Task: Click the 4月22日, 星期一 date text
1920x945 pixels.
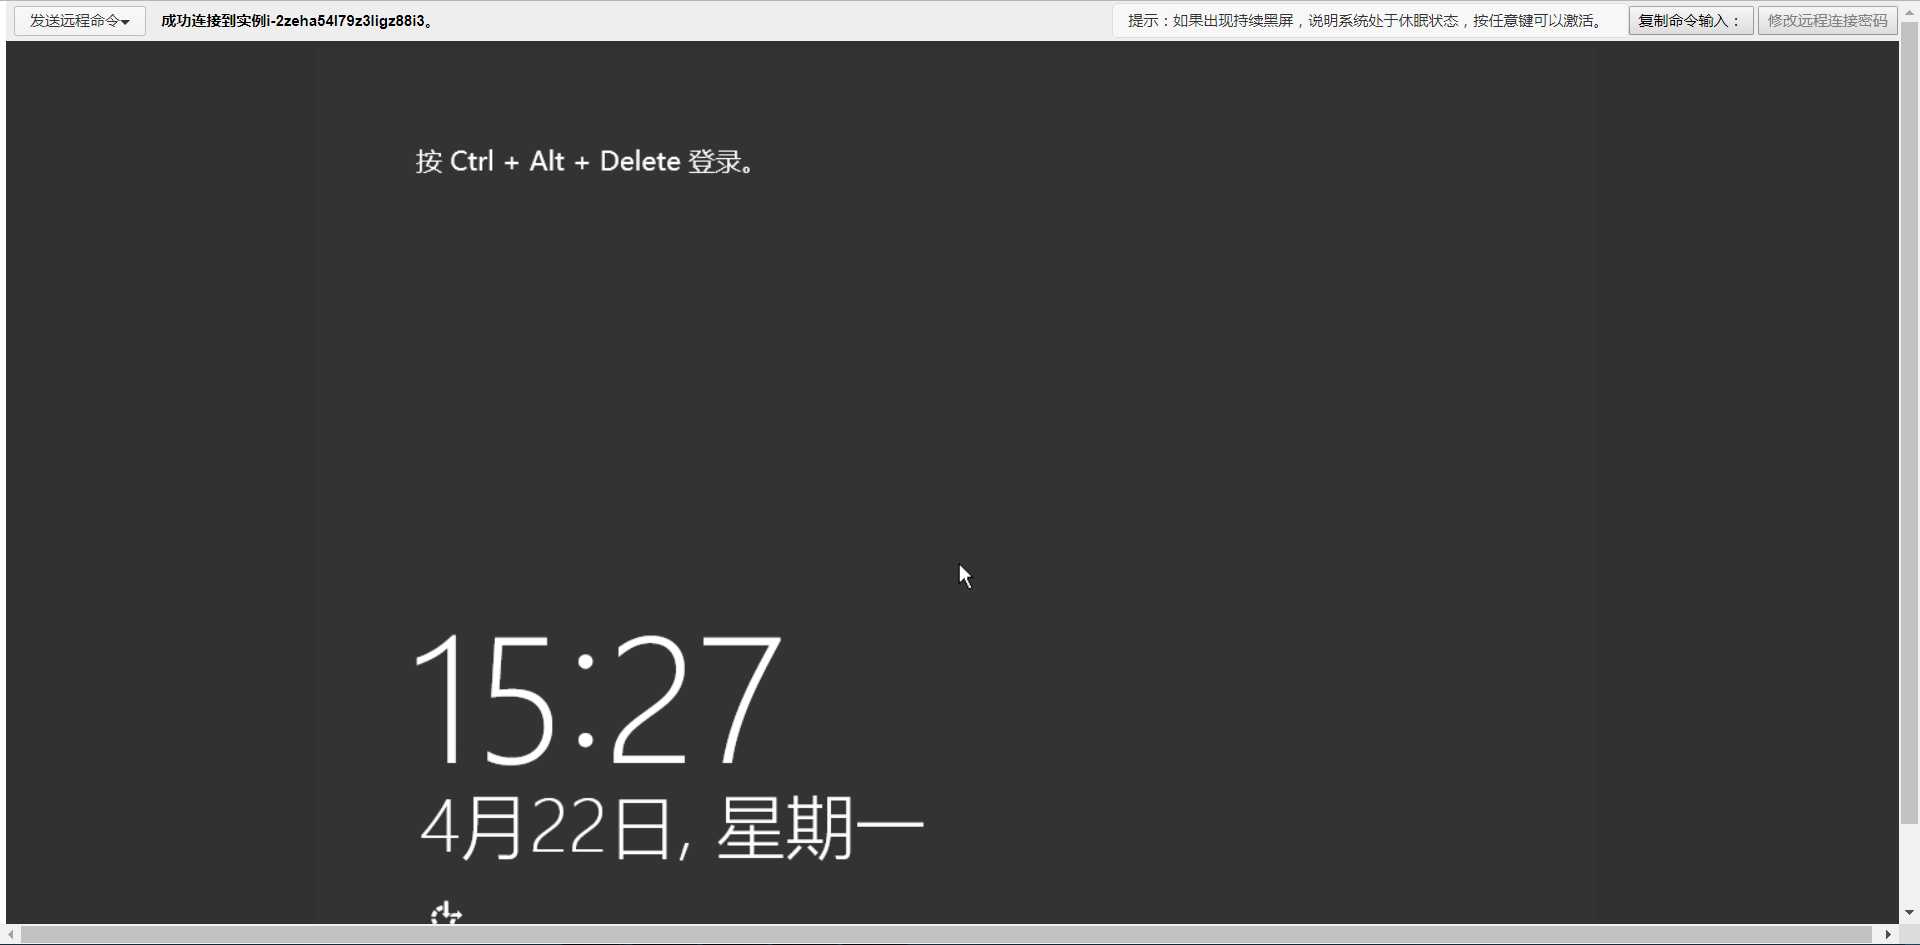Action: [x=672, y=828]
